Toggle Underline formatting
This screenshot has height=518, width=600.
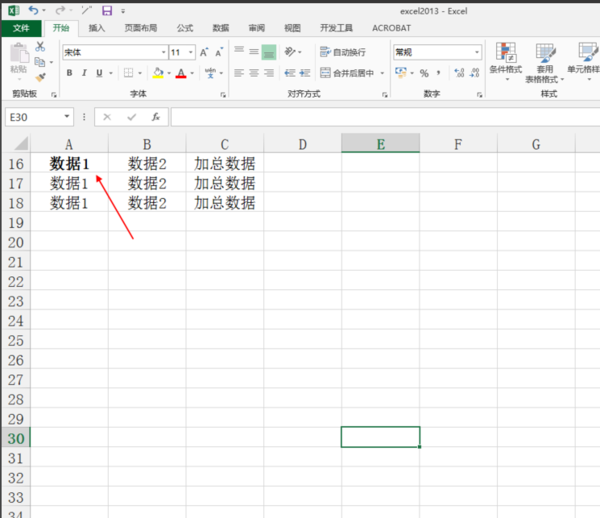click(x=99, y=73)
